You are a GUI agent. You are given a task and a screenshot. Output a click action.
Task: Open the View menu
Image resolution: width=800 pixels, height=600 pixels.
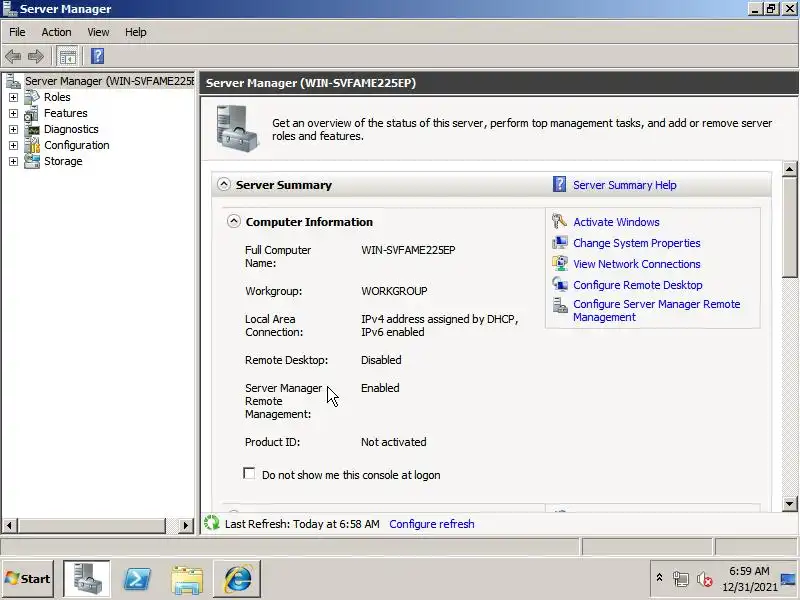pyautogui.click(x=98, y=32)
